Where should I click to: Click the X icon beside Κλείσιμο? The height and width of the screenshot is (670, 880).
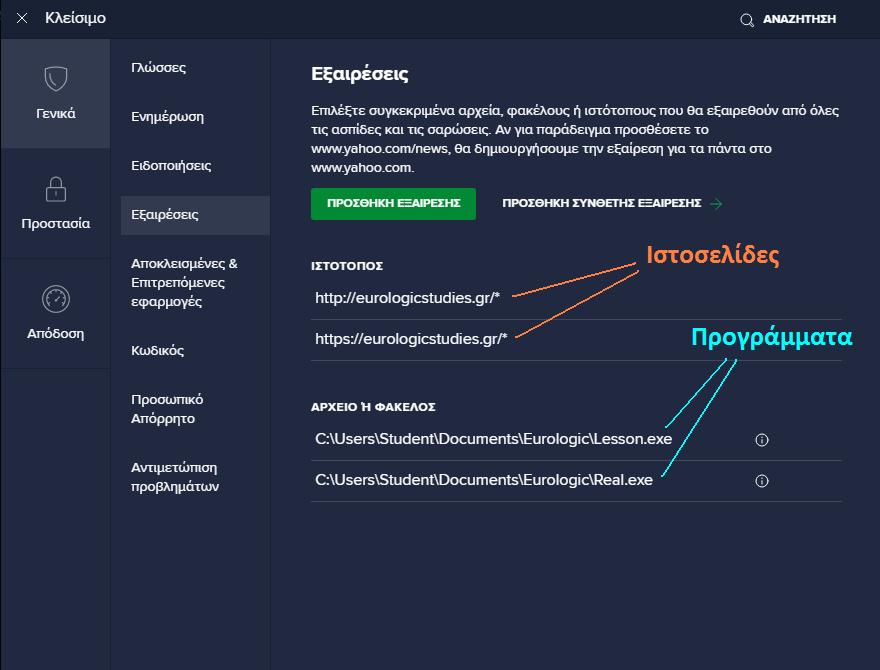click(22, 17)
